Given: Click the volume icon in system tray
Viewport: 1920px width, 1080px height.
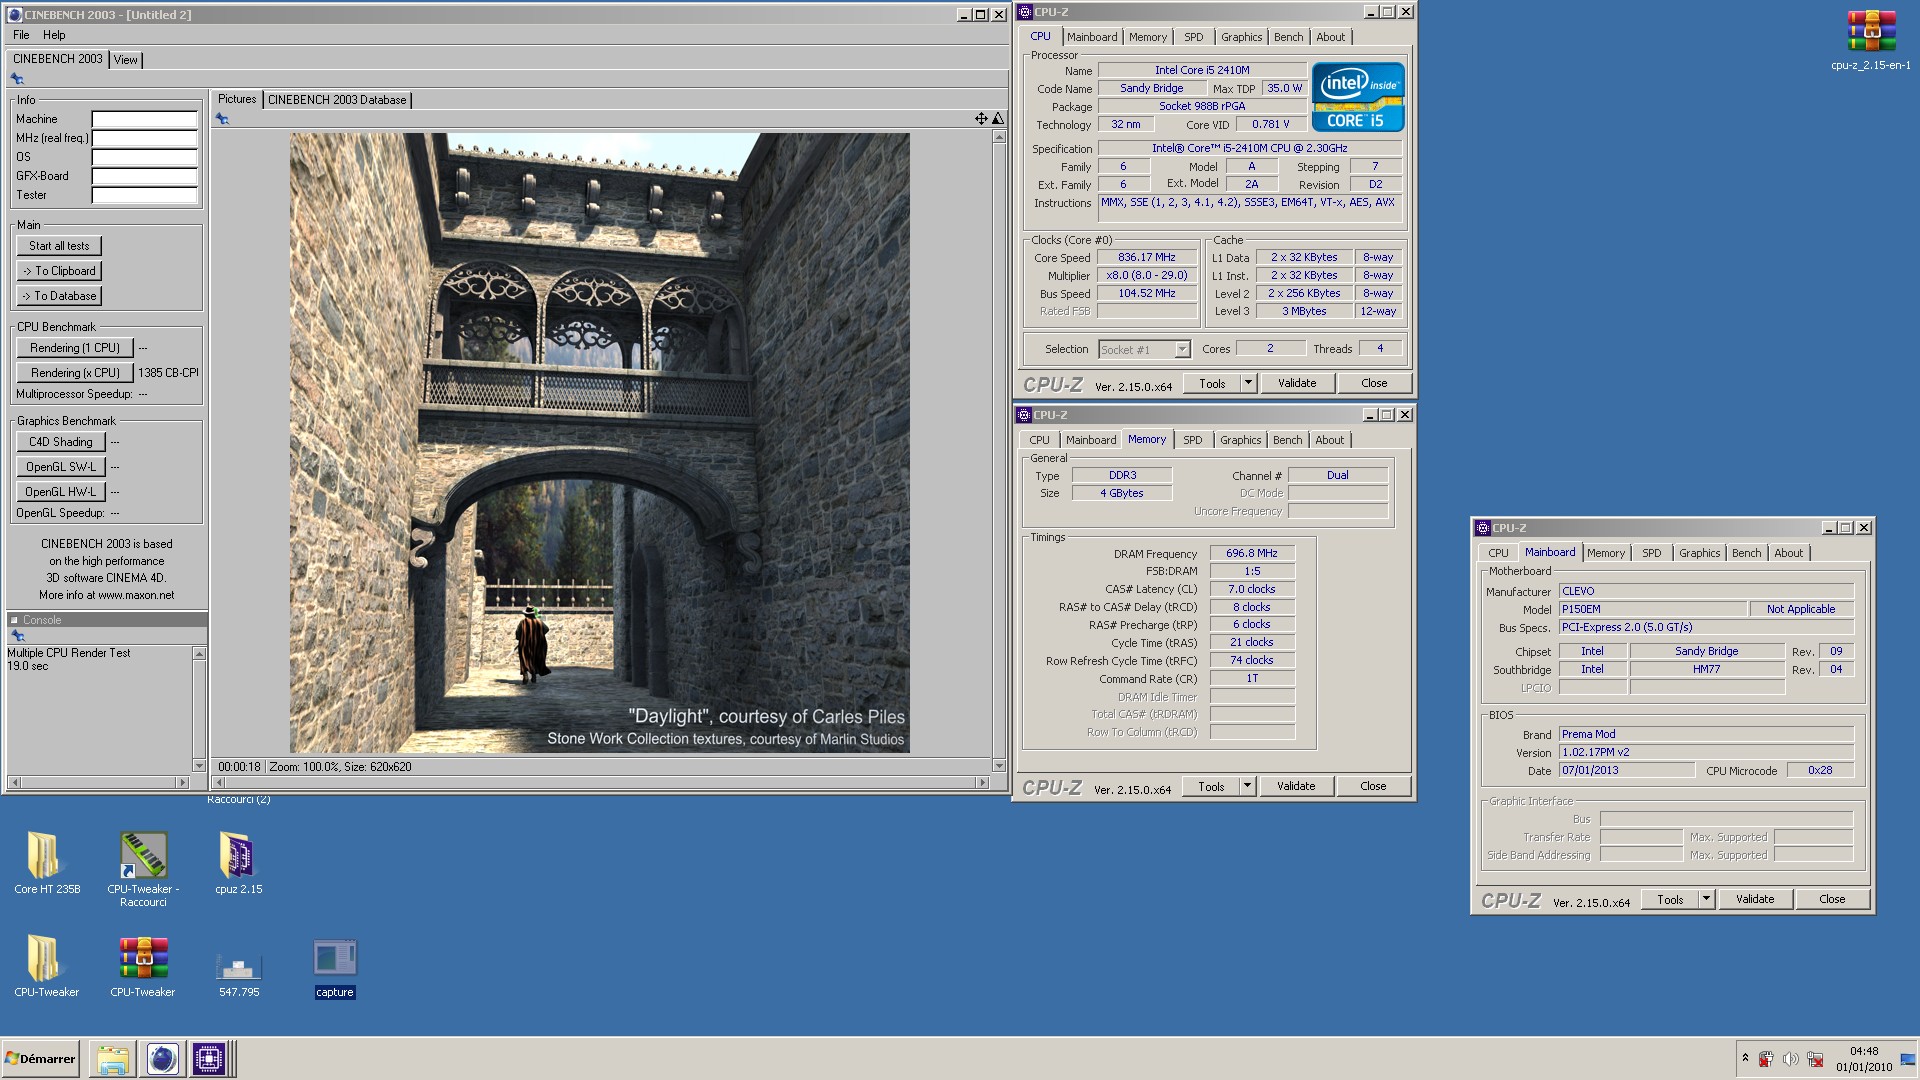Looking at the screenshot, I should 1790,1059.
